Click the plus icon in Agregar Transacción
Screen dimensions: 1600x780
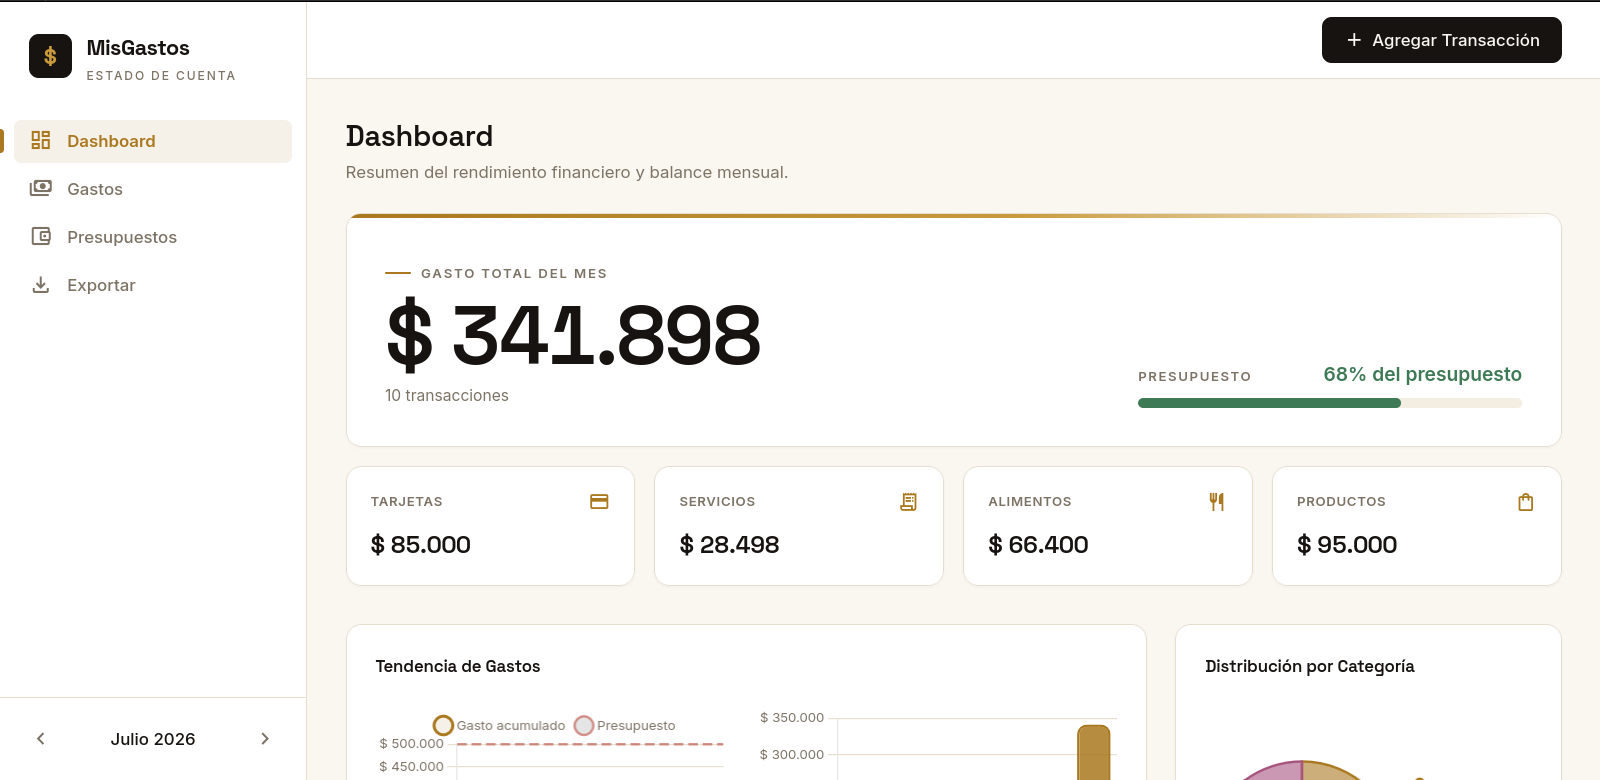coord(1354,40)
